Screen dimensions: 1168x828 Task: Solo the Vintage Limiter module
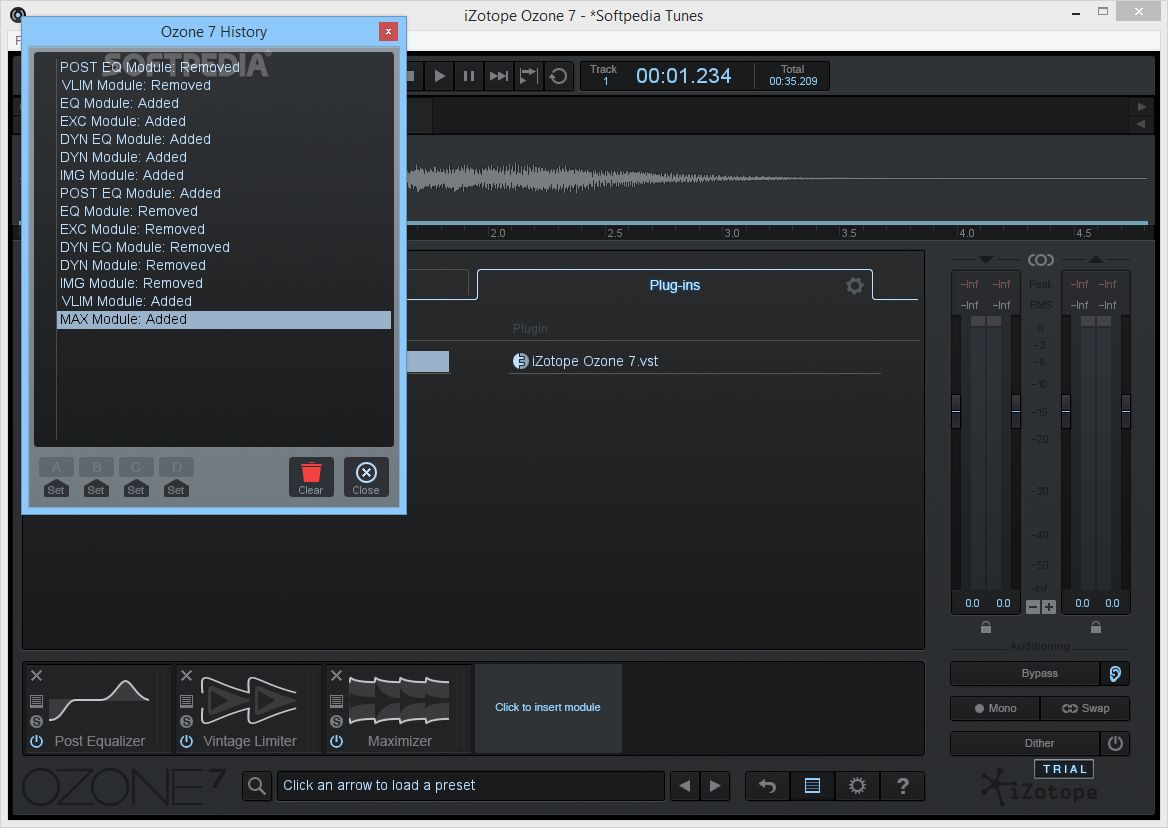click(x=186, y=721)
